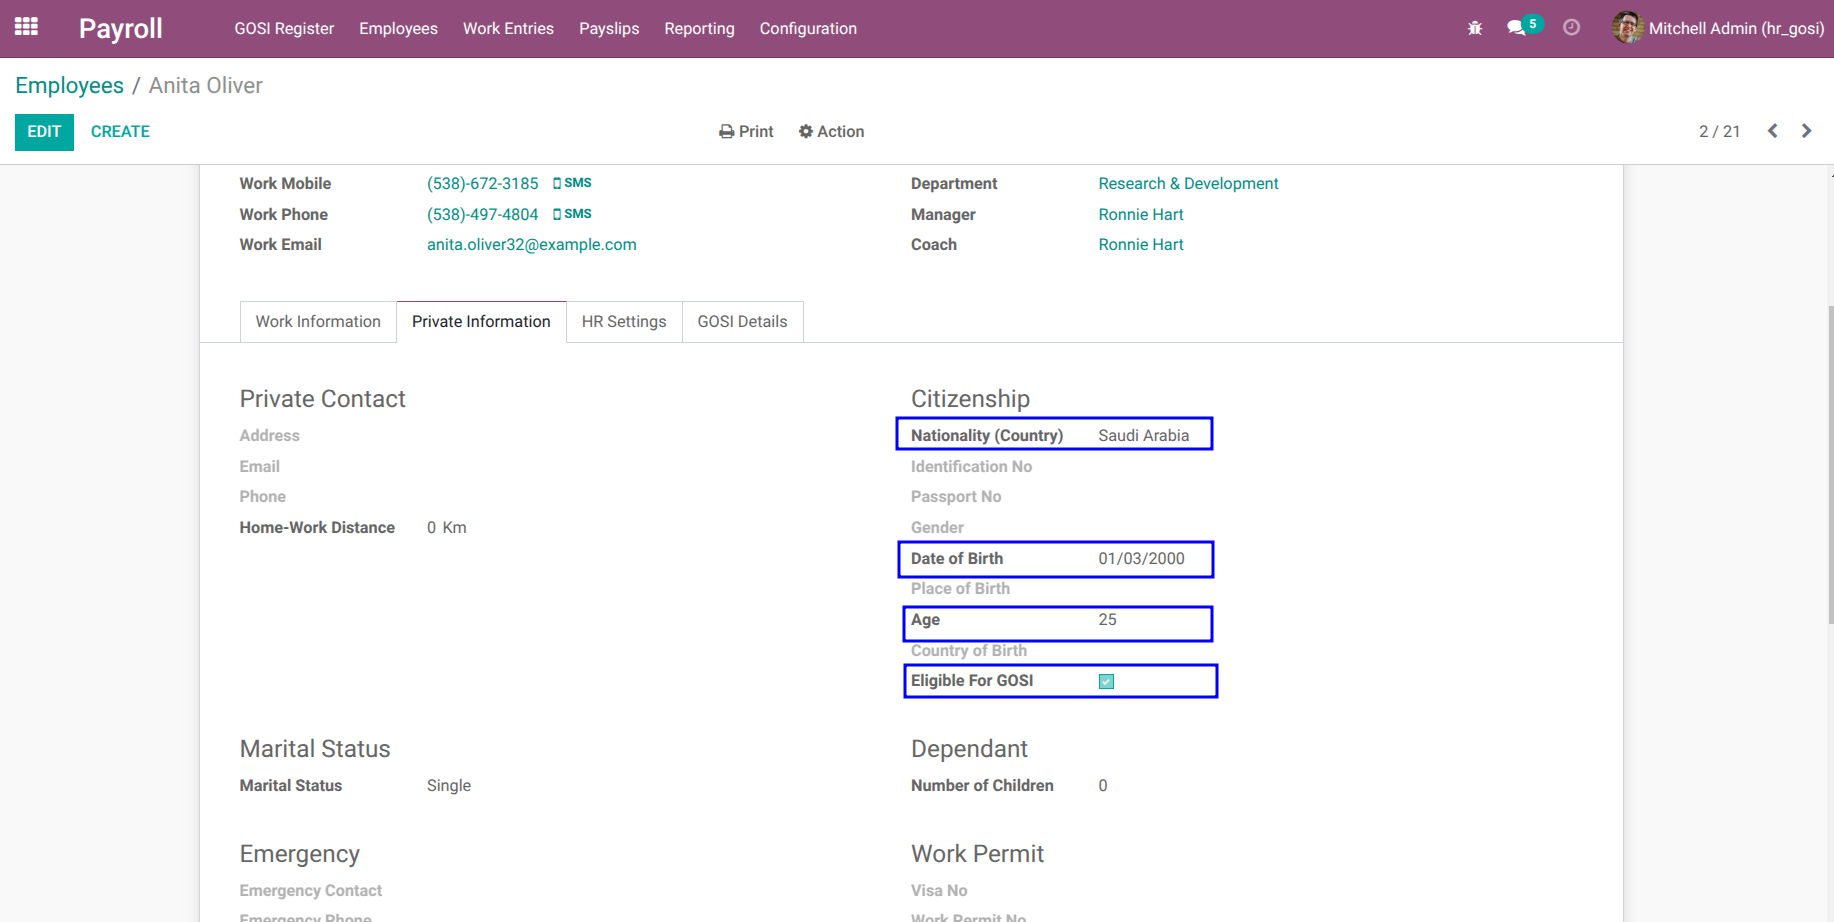Screen dimensions: 1834x922
Task: Open Work Entries menu
Action: (508, 29)
